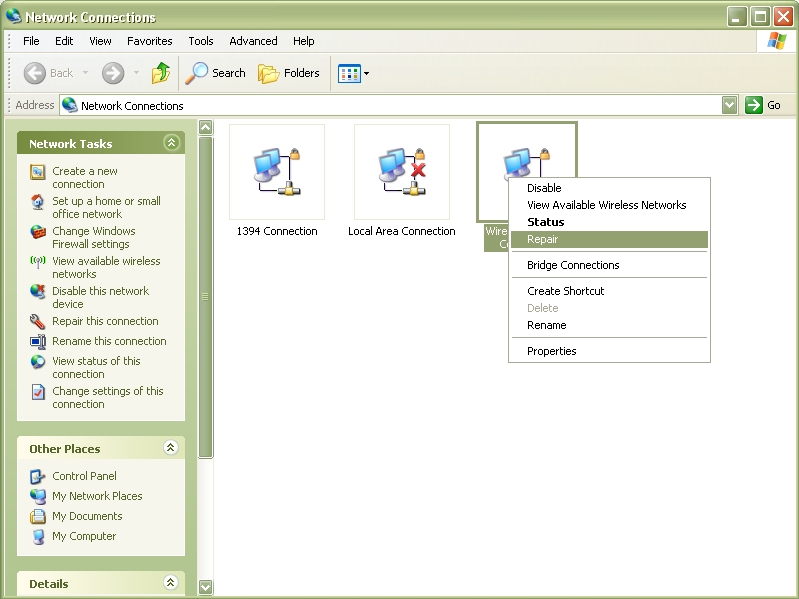Open the 1394 Connection icon
The image size is (799, 599).
277,172
